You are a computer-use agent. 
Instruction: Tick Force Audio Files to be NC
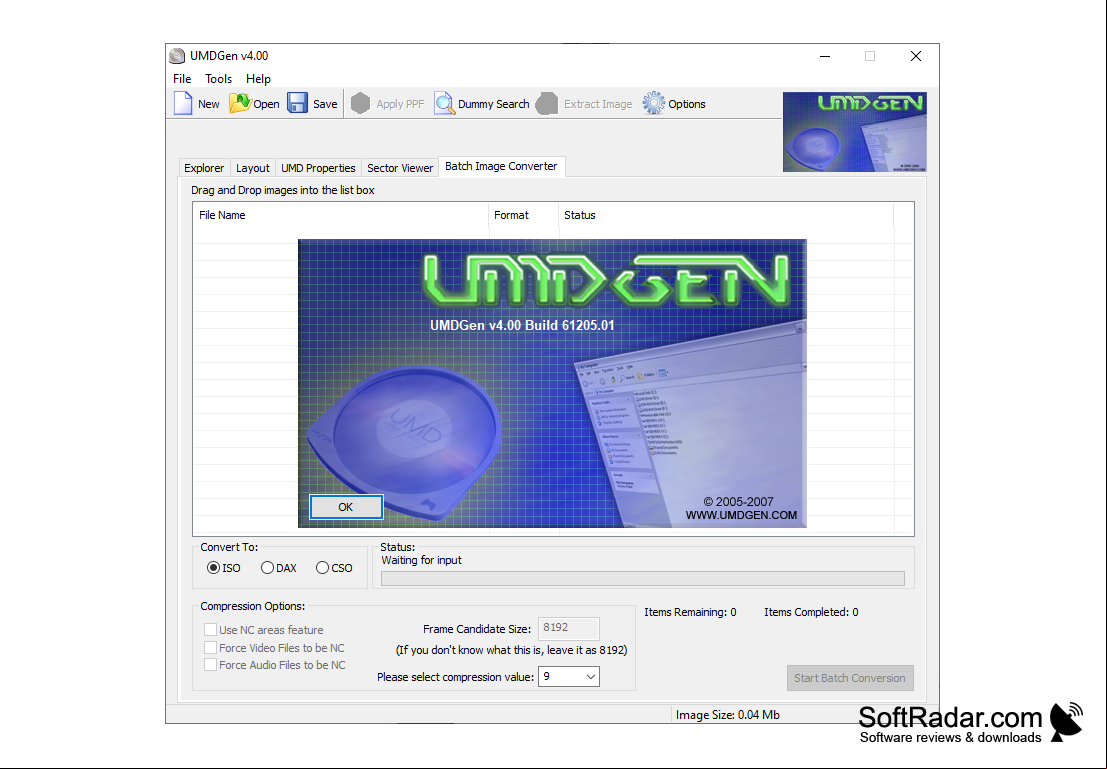tap(210, 664)
